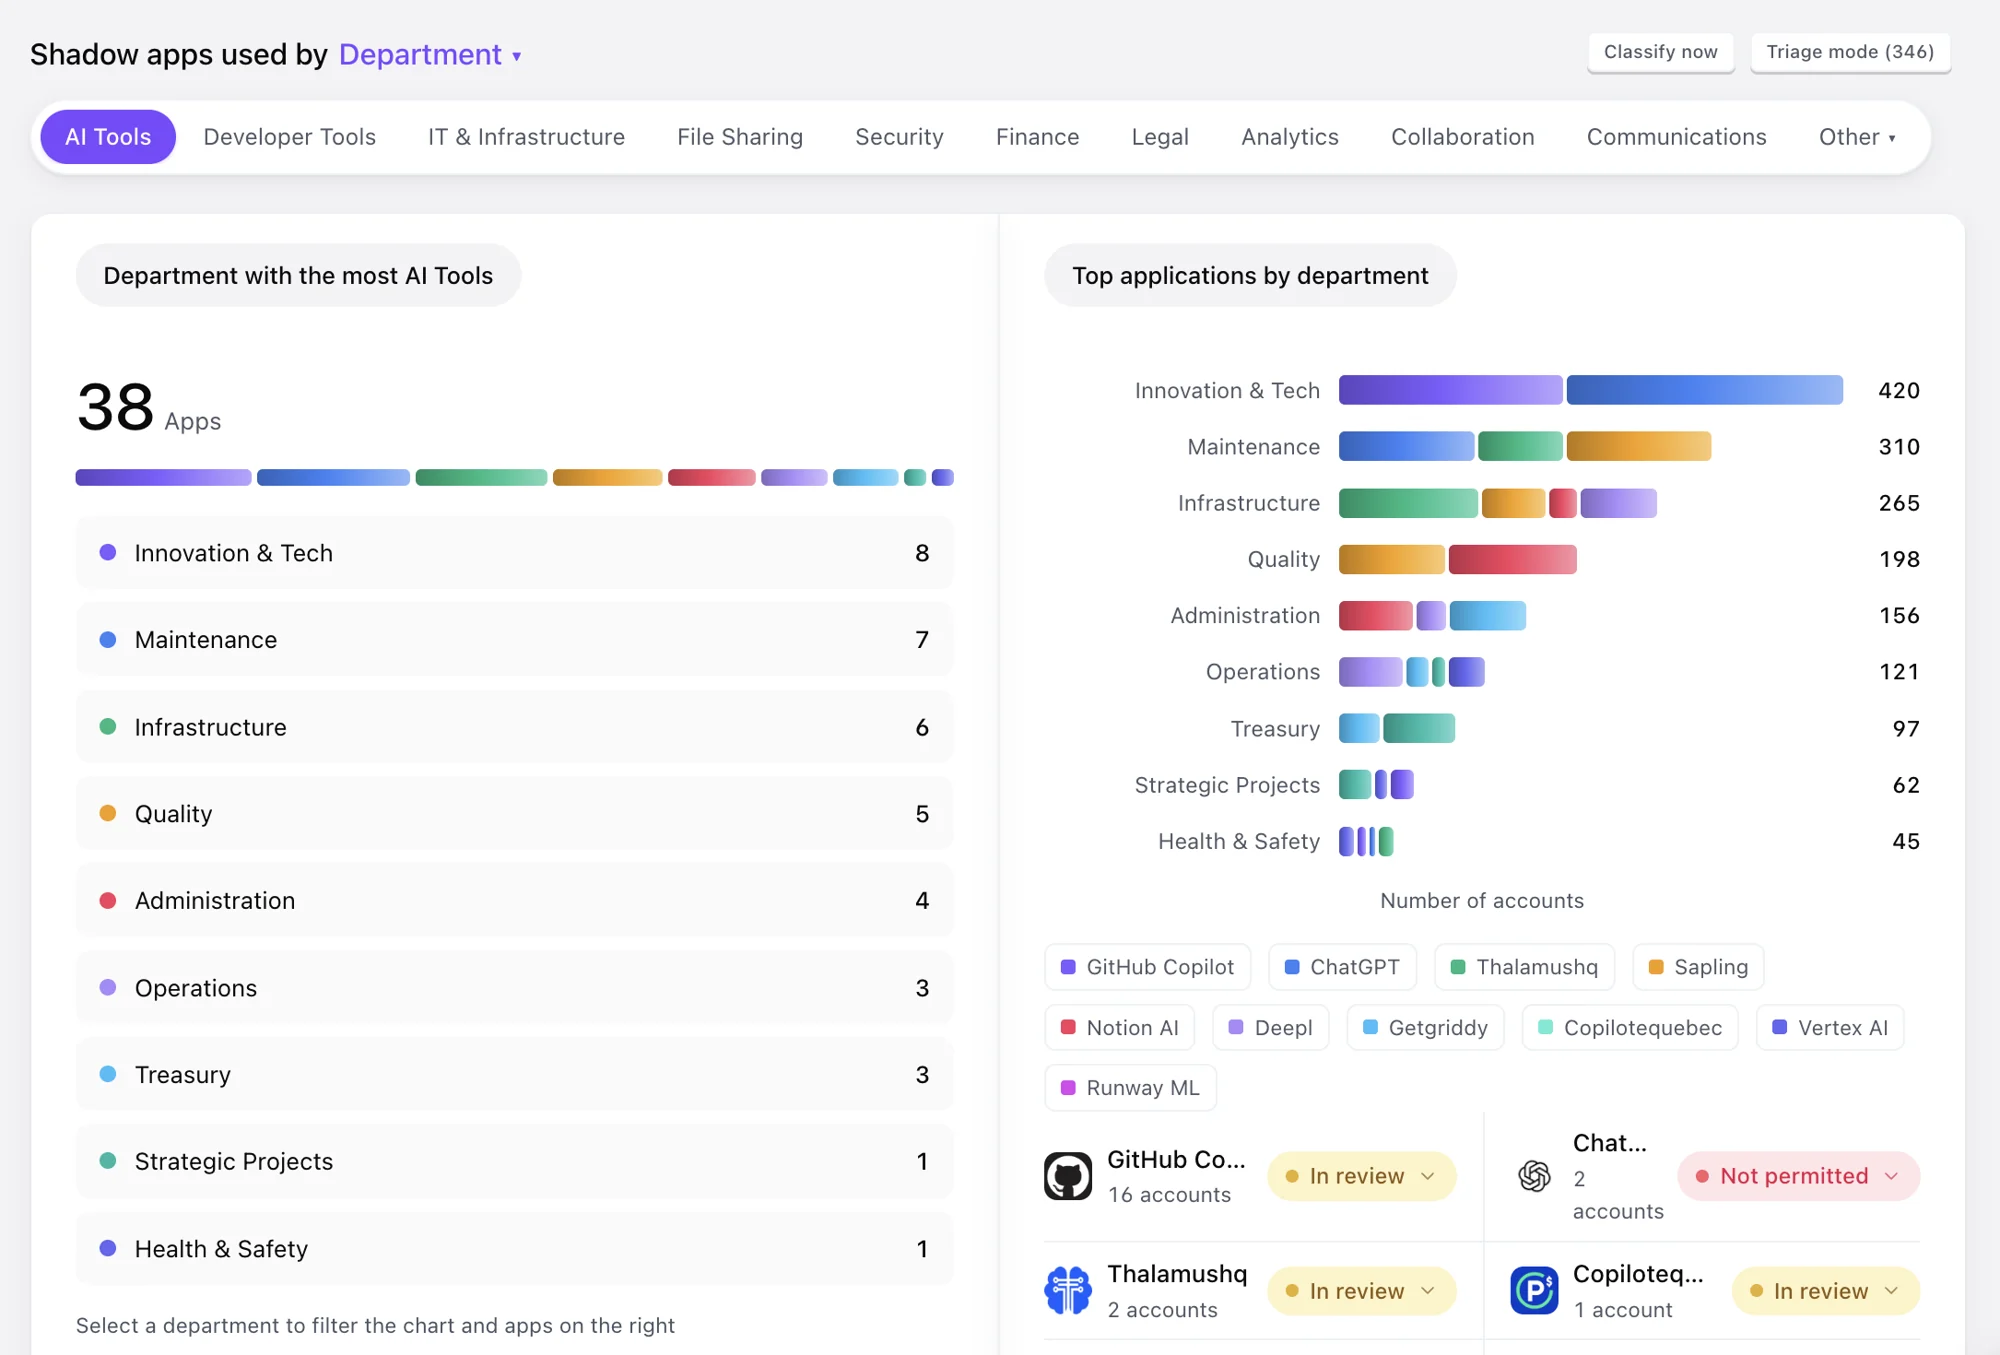
Task: Select the Quality department row
Action: tap(515, 814)
